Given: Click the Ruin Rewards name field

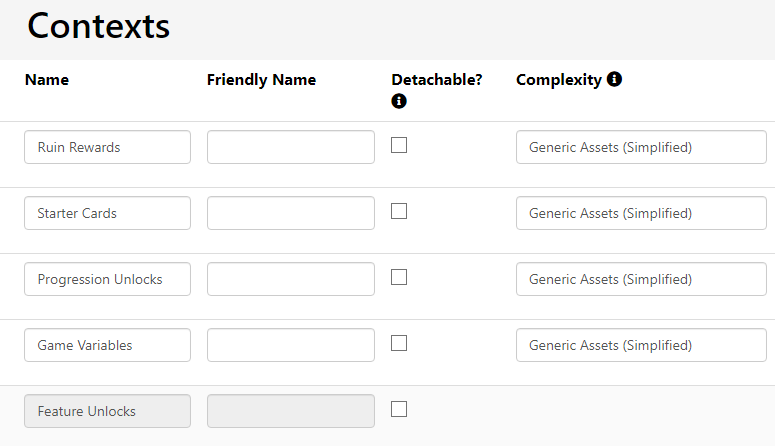Looking at the screenshot, I should [x=107, y=147].
